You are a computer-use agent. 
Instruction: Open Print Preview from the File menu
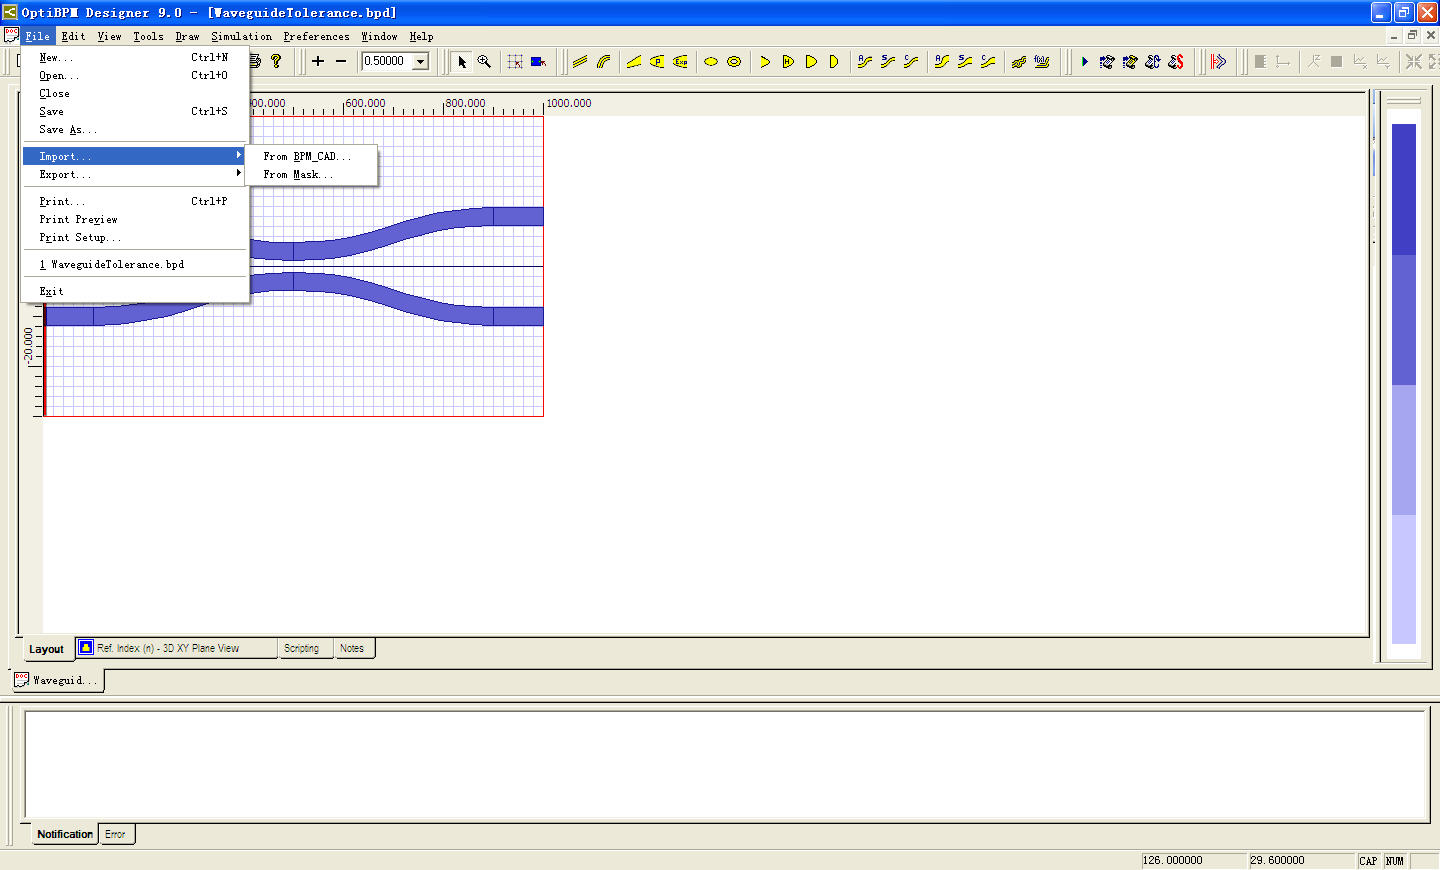tap(135, 219)
